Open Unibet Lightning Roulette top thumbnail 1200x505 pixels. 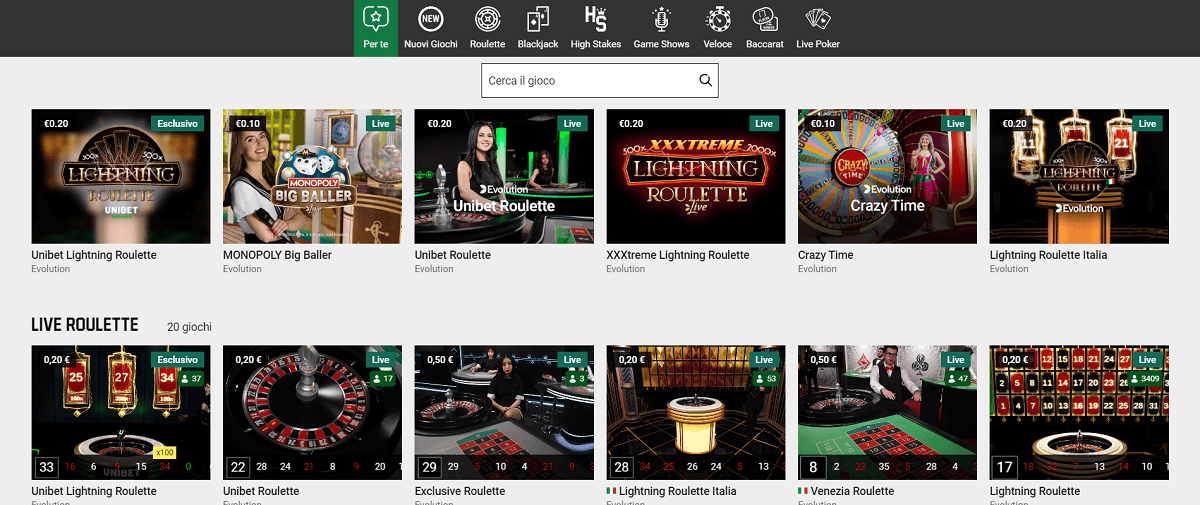click(121, 176)
